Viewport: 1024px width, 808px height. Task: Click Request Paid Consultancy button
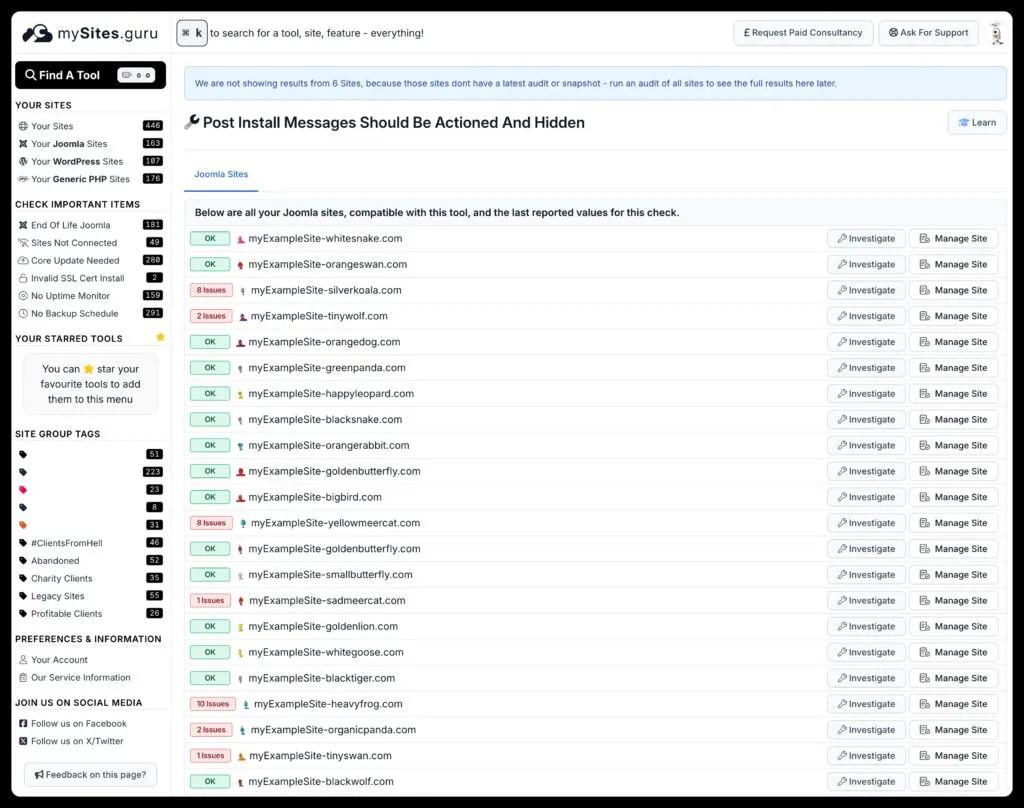coord(803,33)
